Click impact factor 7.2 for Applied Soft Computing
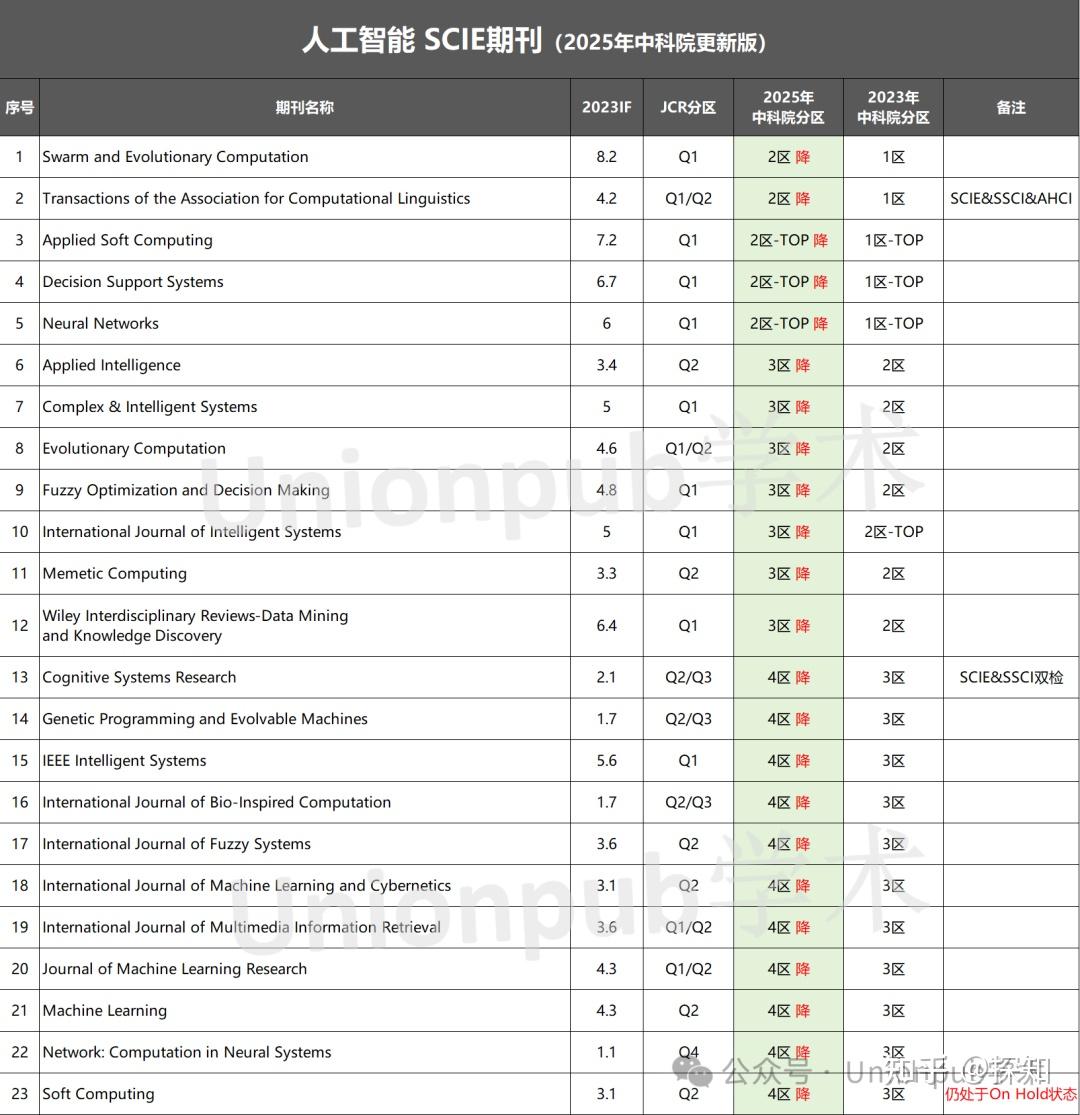The height and width of the screenshot is (1115, 1080). (x=606, y=240)
